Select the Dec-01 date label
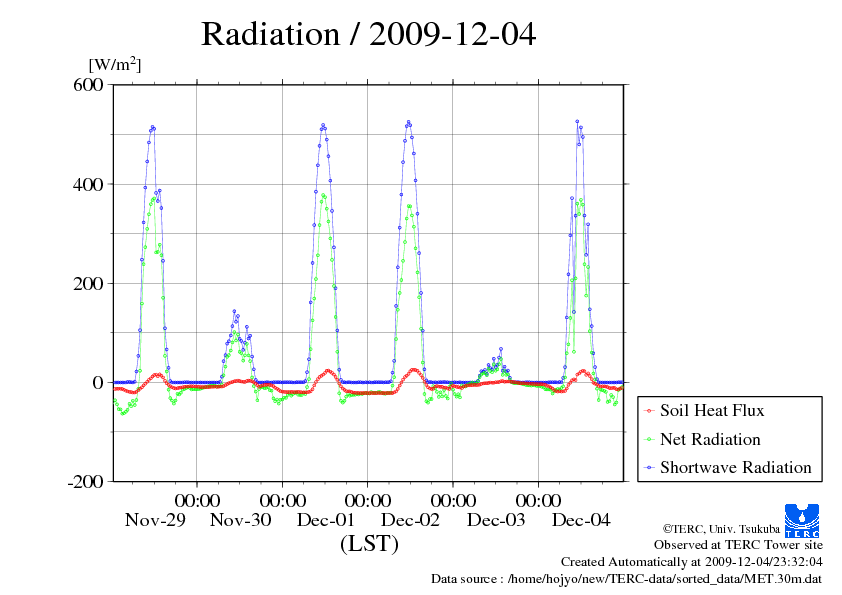This screenshot has height=595, width=842. click(x=325, y=520)
